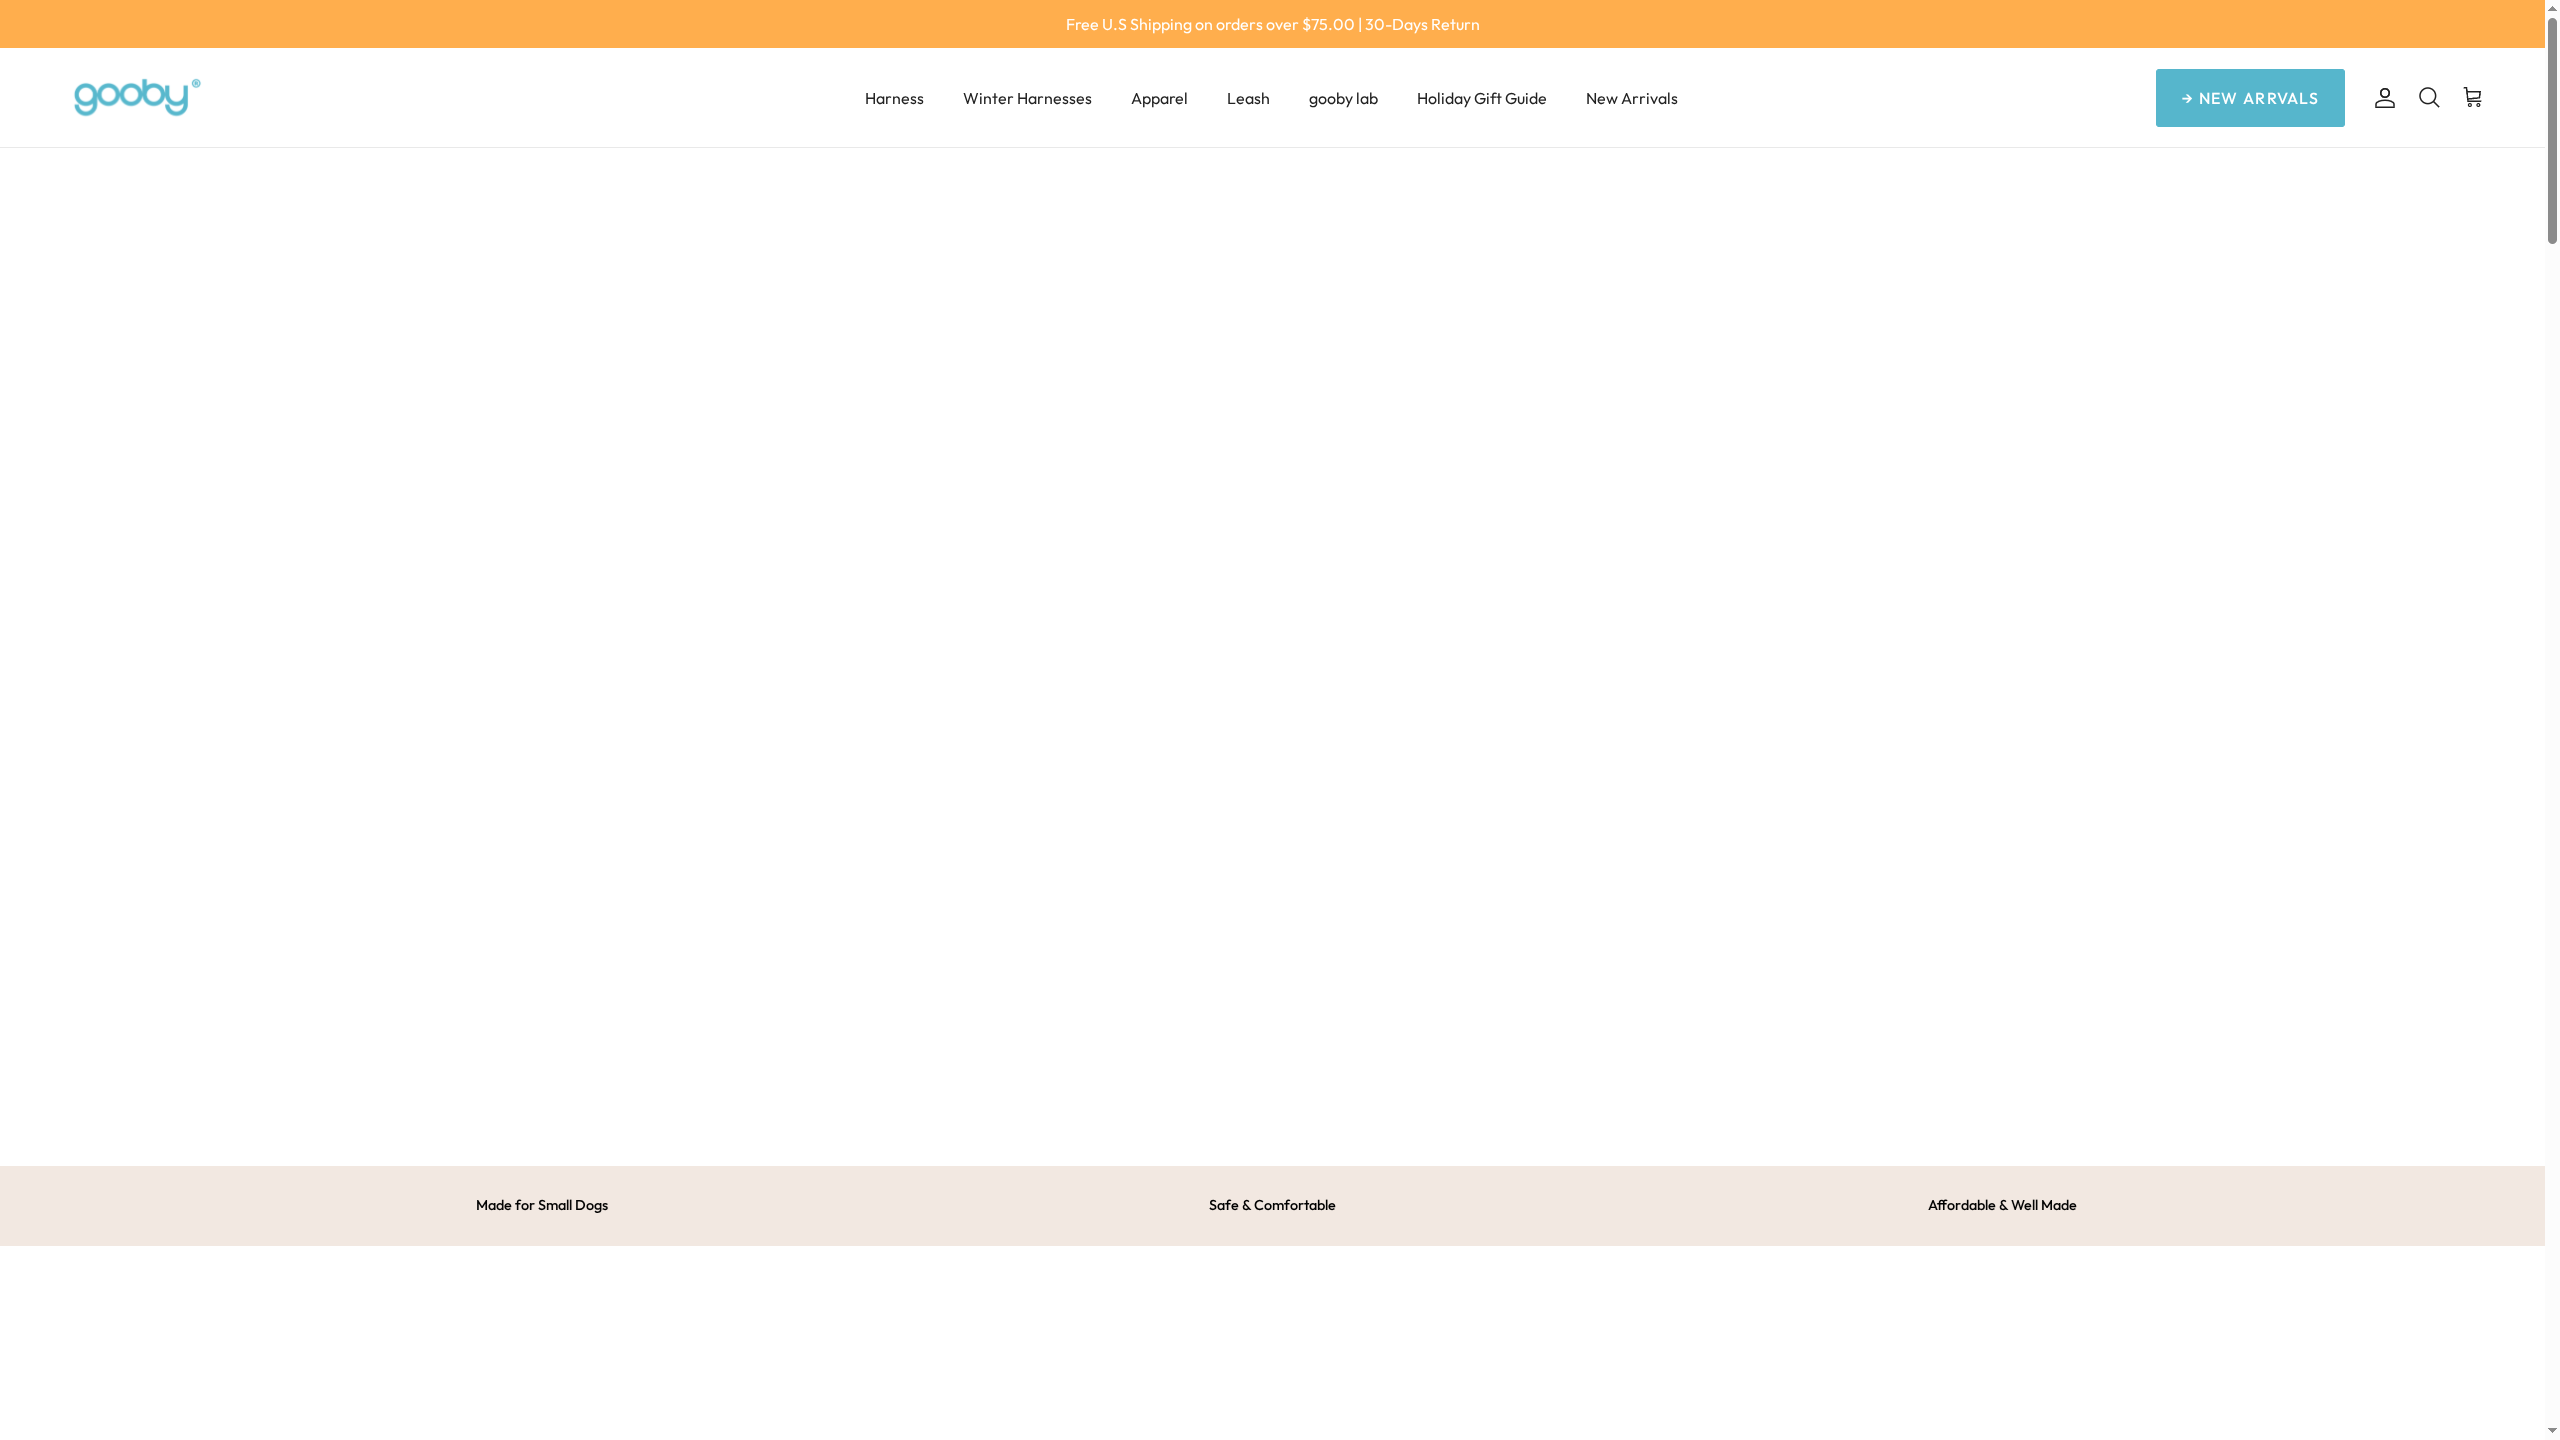
Task: Expand the Leash navigation dropdown
Action: pos(1247,97)
